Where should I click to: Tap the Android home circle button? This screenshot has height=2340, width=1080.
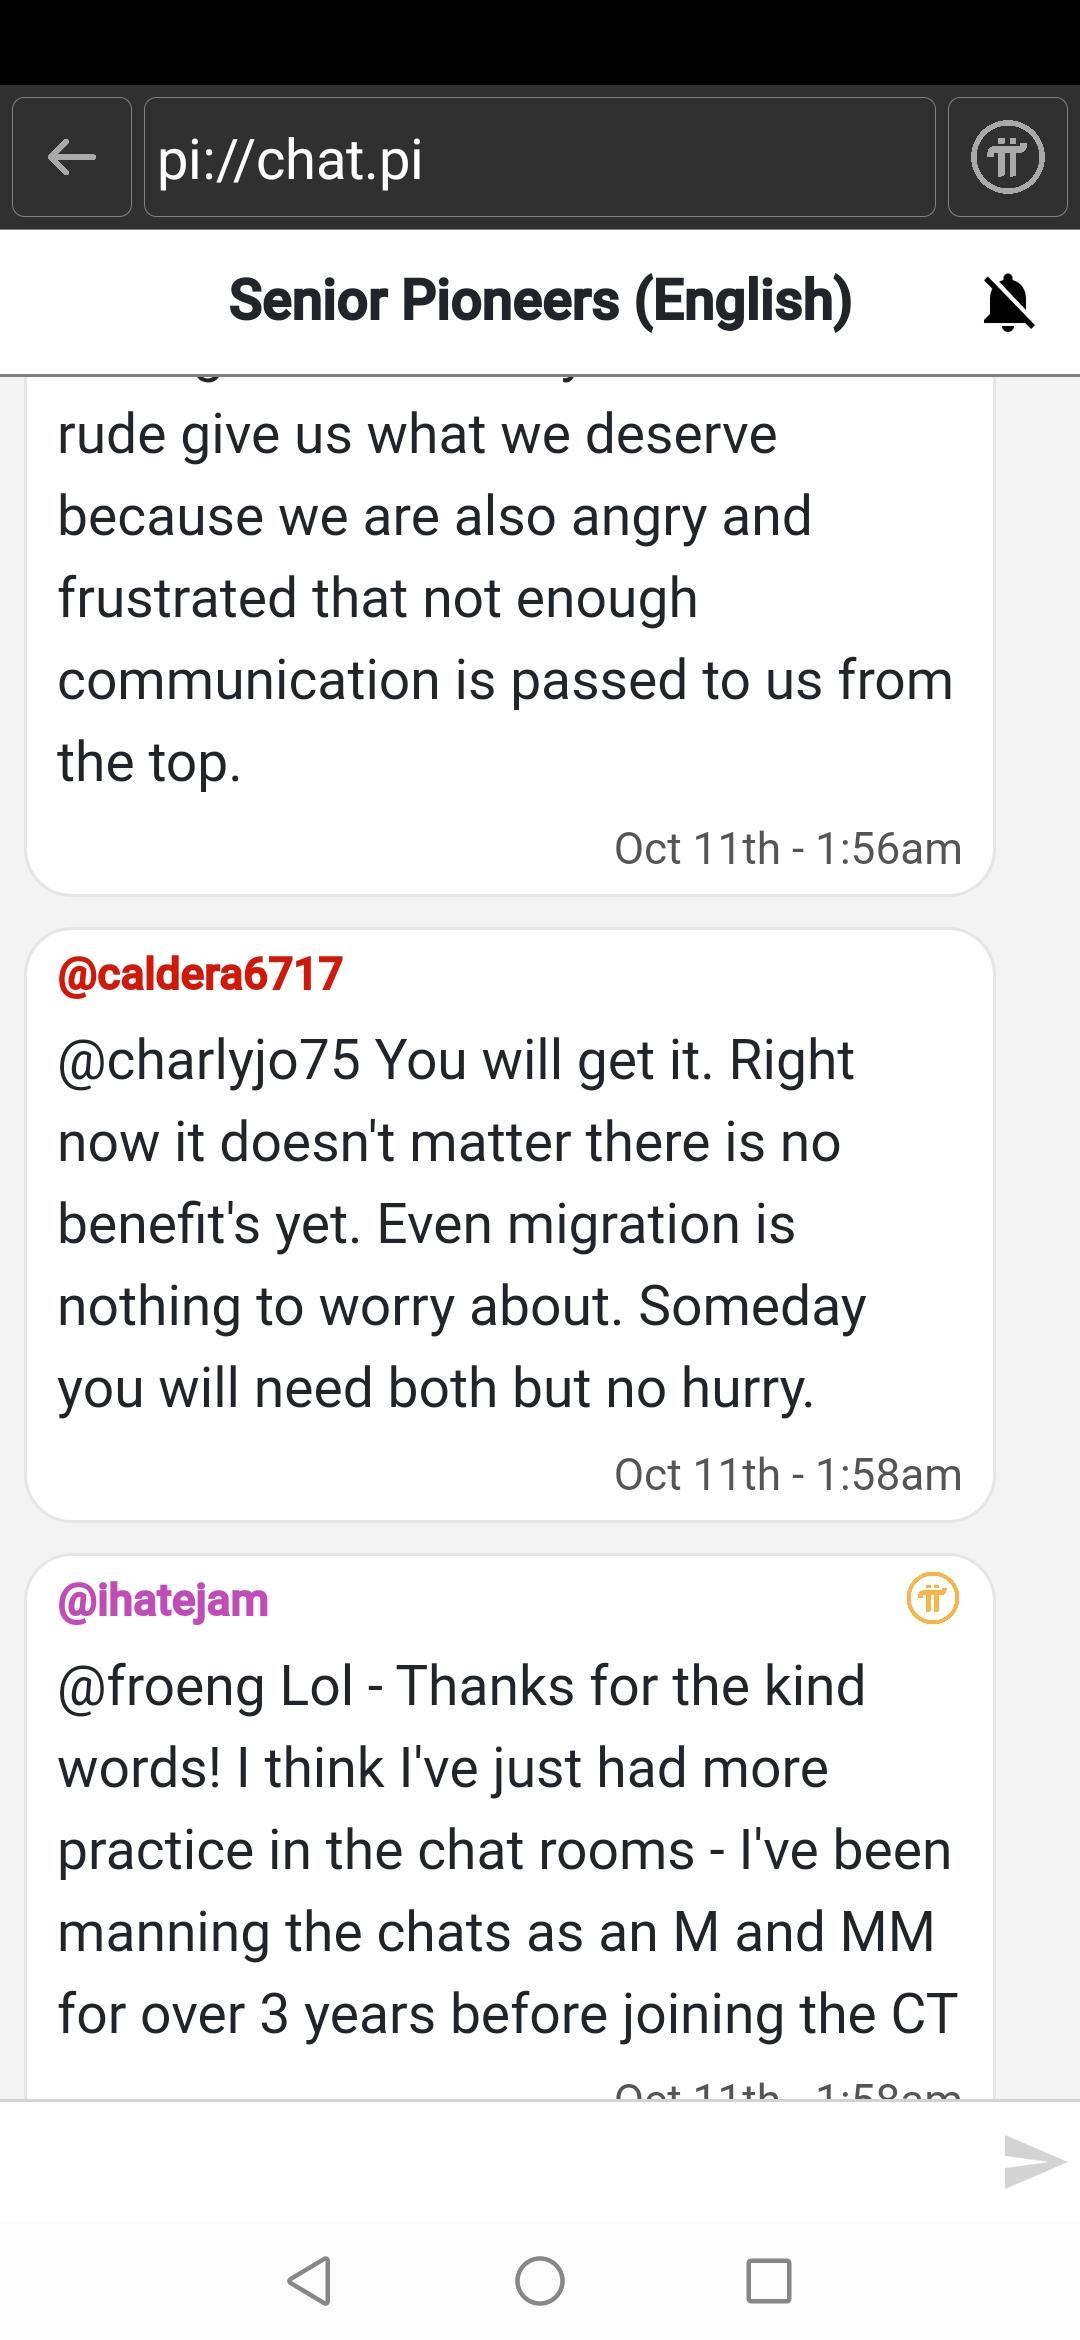pyautogui.click(x=540, y=2281)
